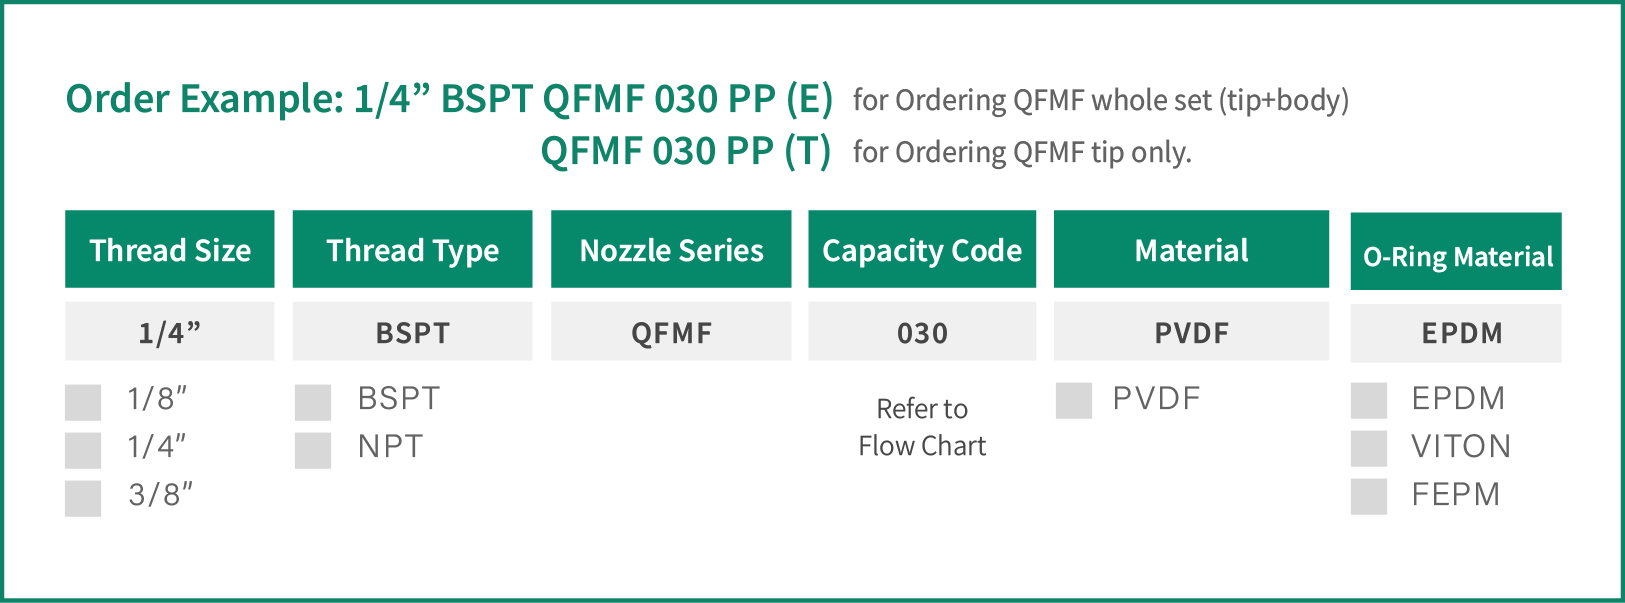This screenshot has width=1625, height=603.
Task: Tick the BSPT thread type checkbox
Action: (x=313, y=402)
